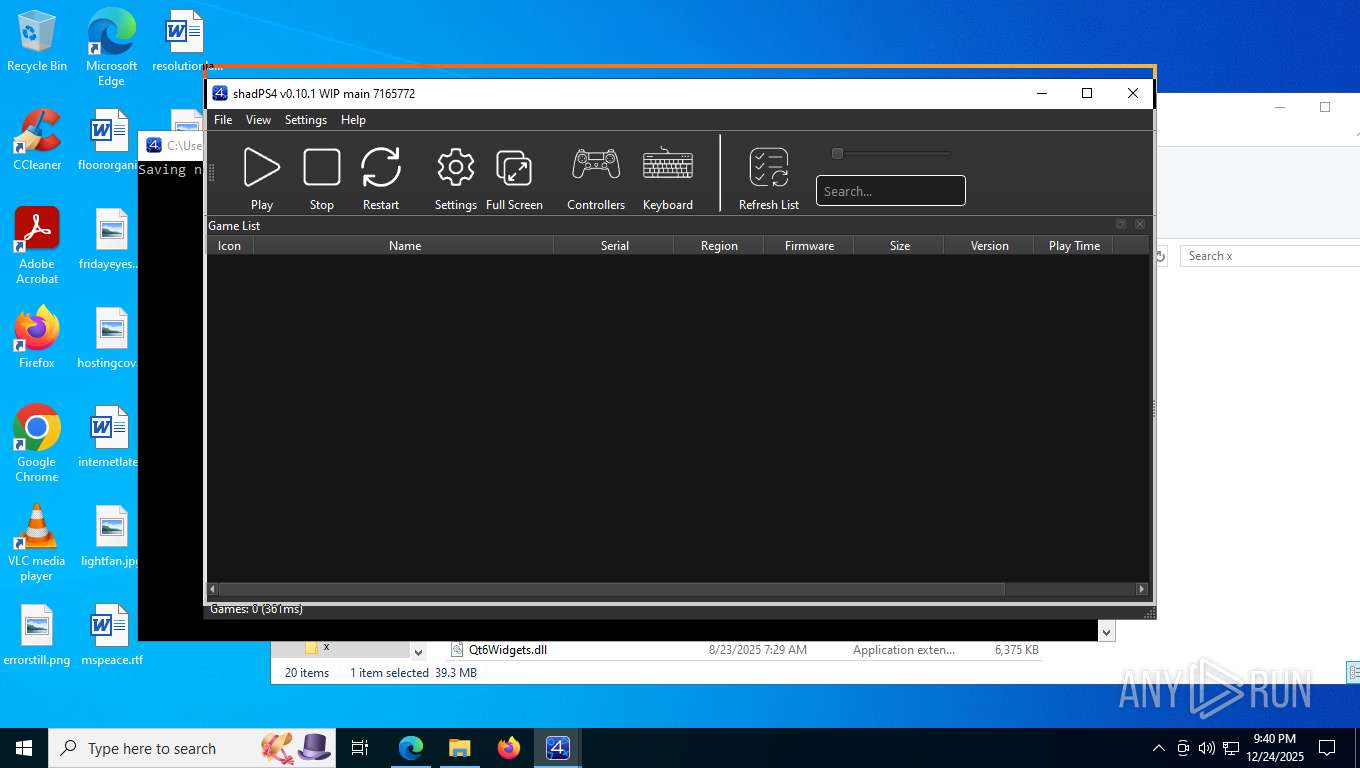
Task: Sort game list by Serial column
Action: 614,246
